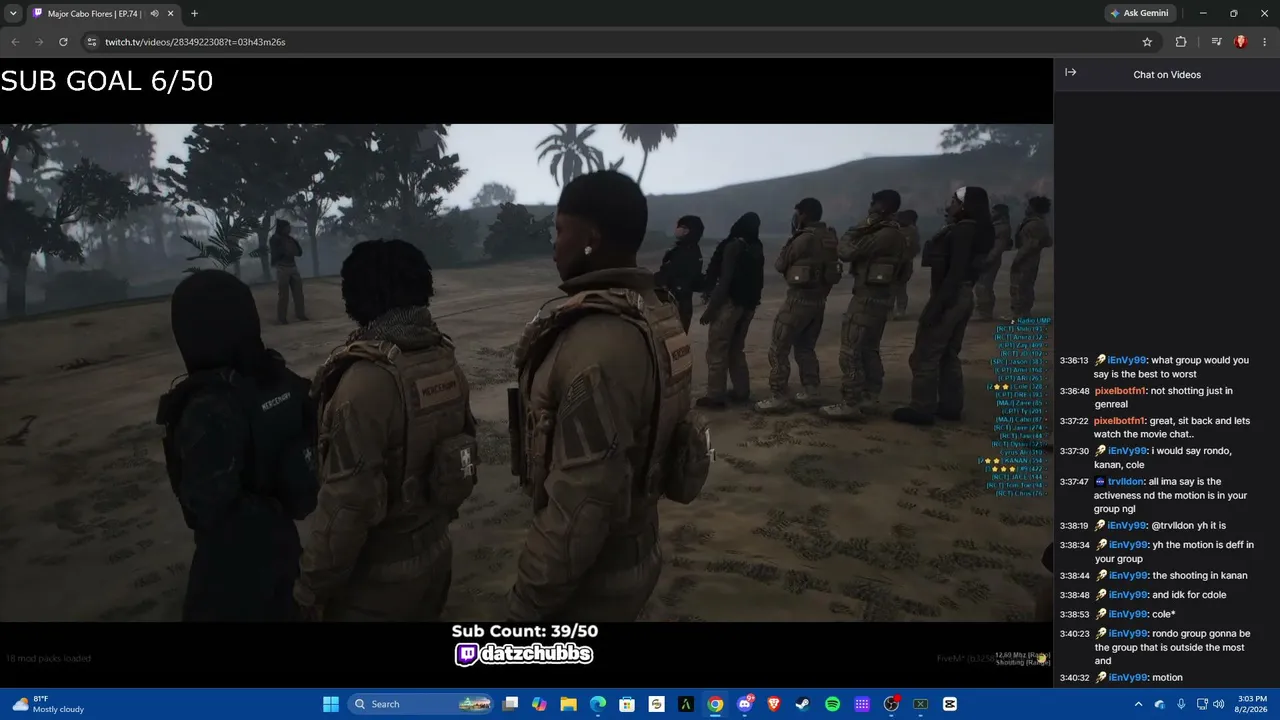Open the Windows Start menu

331,704
